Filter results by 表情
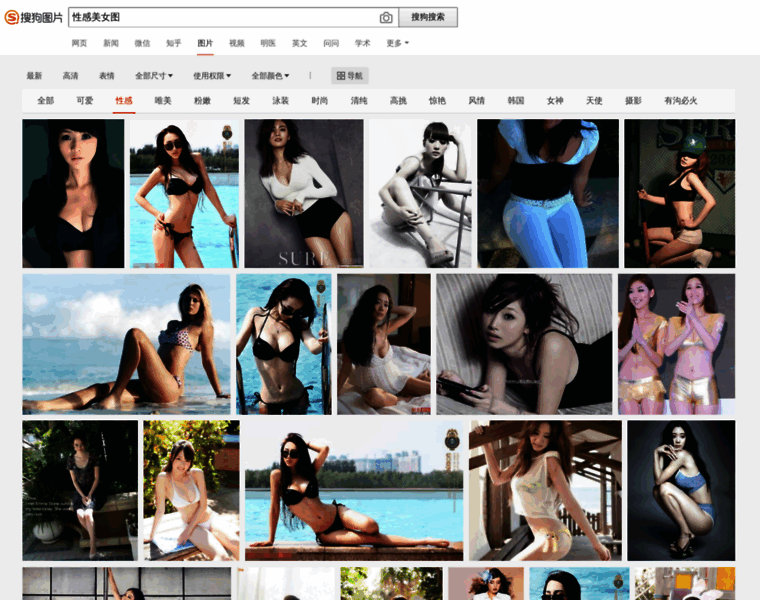The width and height of the screenshot is (760, 600). 107,76
